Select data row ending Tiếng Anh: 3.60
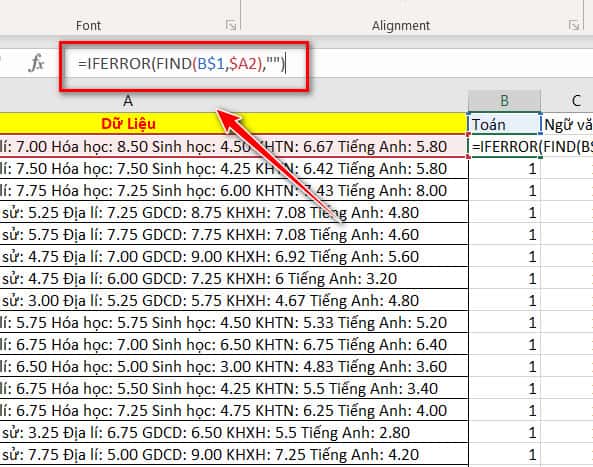Viewport: 593px width, 467px height. [x=234, y=366]
